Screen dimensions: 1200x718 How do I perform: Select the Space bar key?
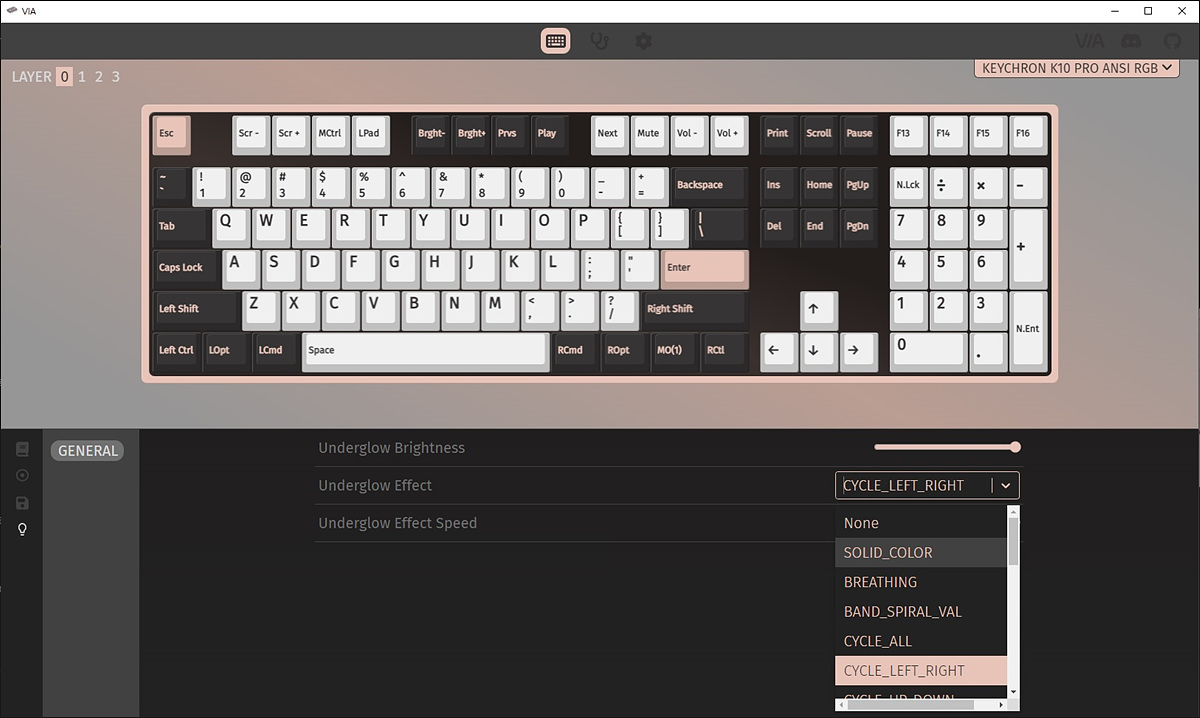(426, 352)
